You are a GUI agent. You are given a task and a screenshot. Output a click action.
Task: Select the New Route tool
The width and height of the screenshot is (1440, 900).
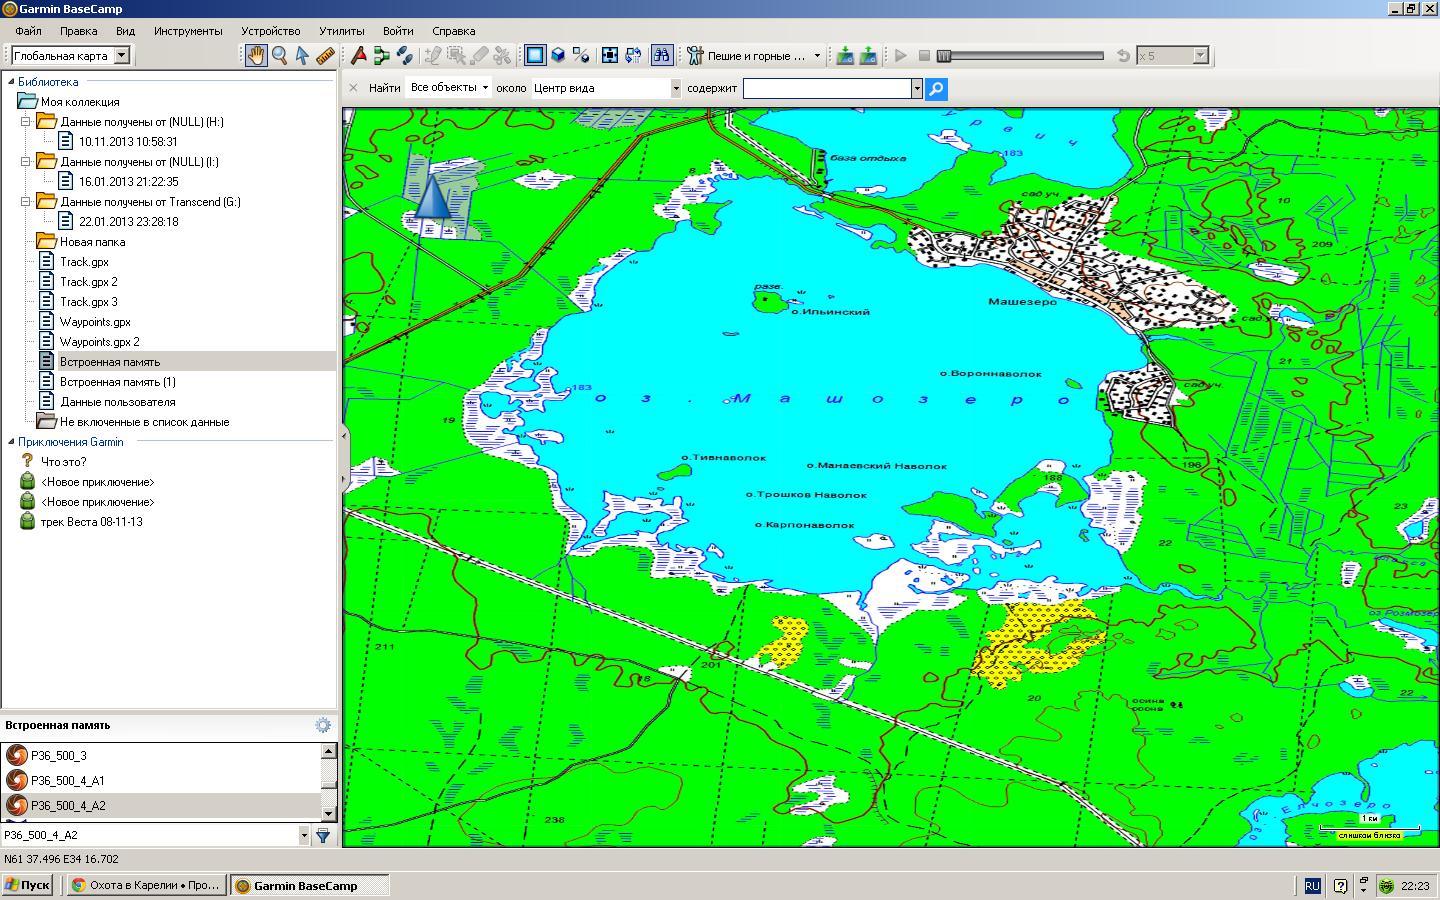pyautogui.click(x=381, y=56)
